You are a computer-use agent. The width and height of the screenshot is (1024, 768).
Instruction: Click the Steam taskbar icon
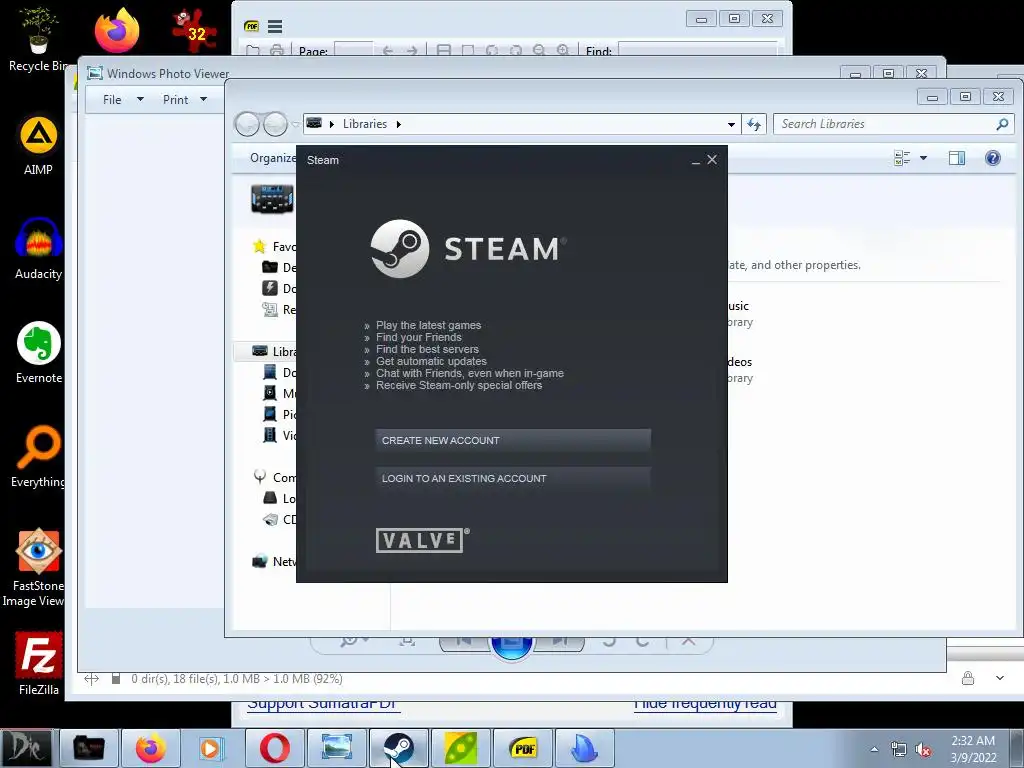[x=398, y=748]
